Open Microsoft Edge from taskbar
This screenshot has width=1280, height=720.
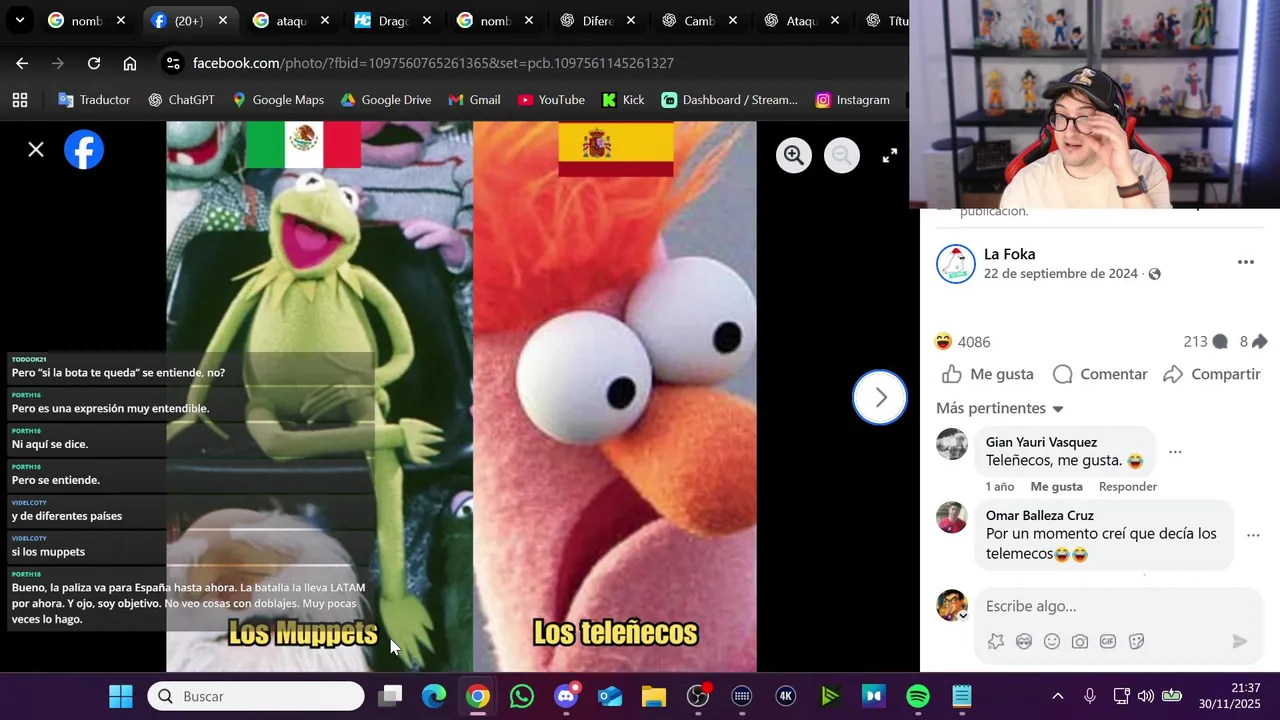[434, 696]
